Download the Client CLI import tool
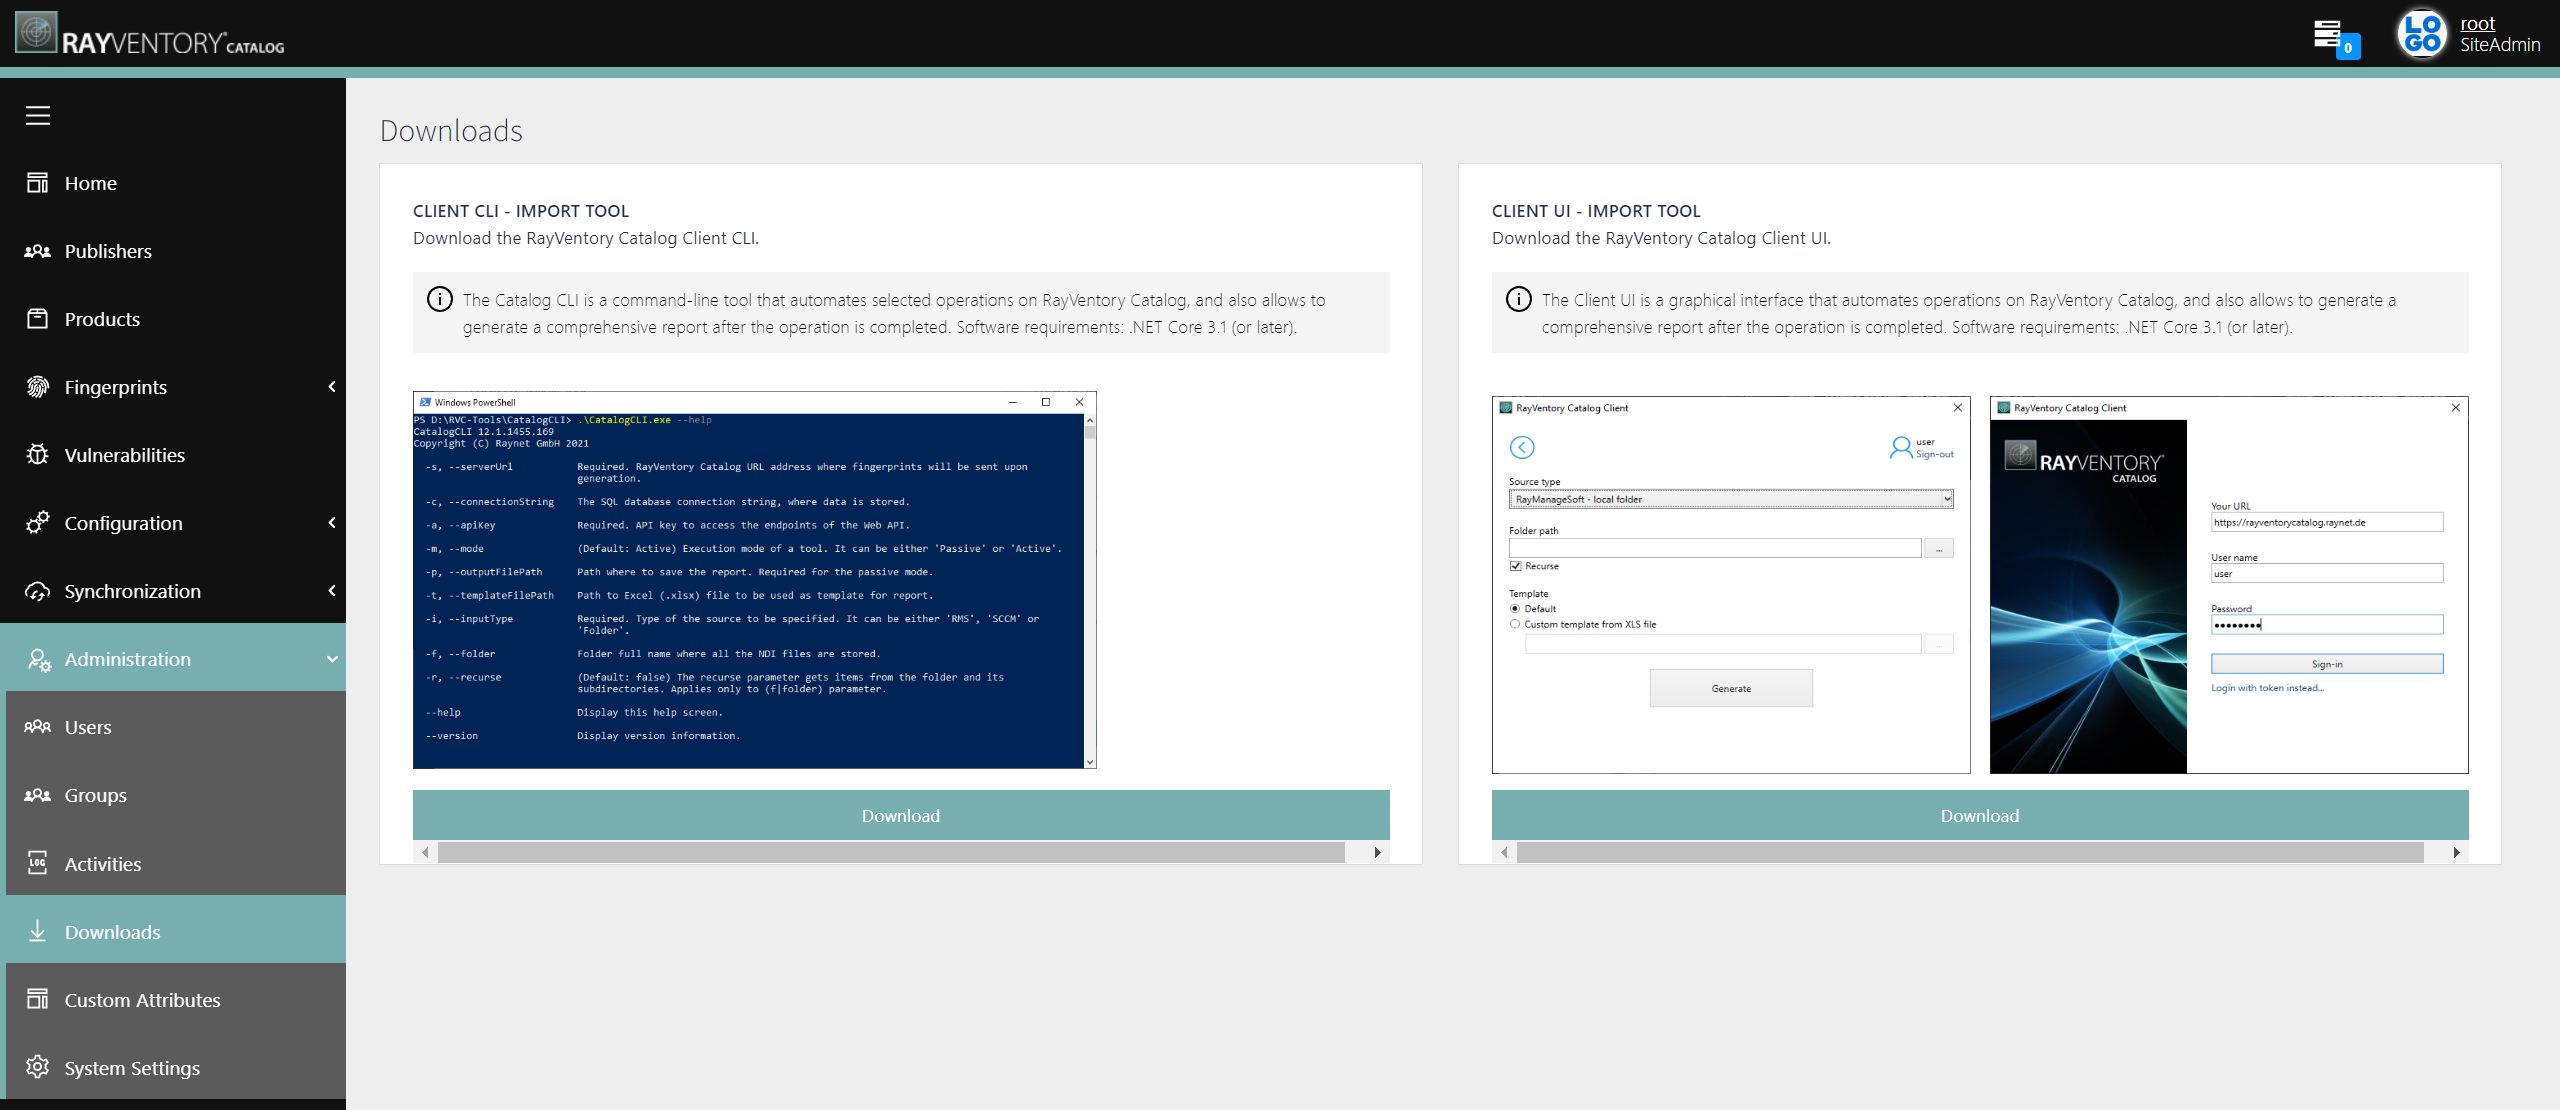The width and height of the screenshot is (2560, 1110). pos(901,815)
